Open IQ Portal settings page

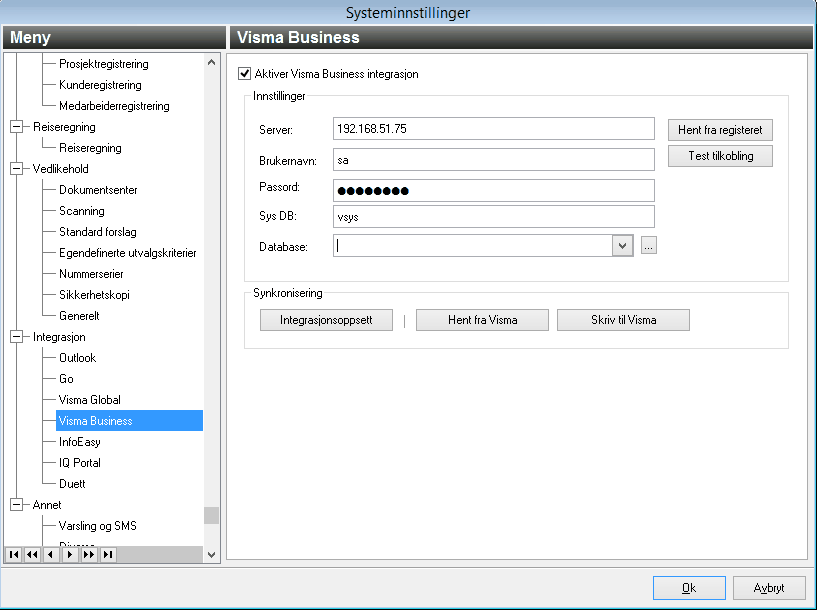tap(80, 463)
